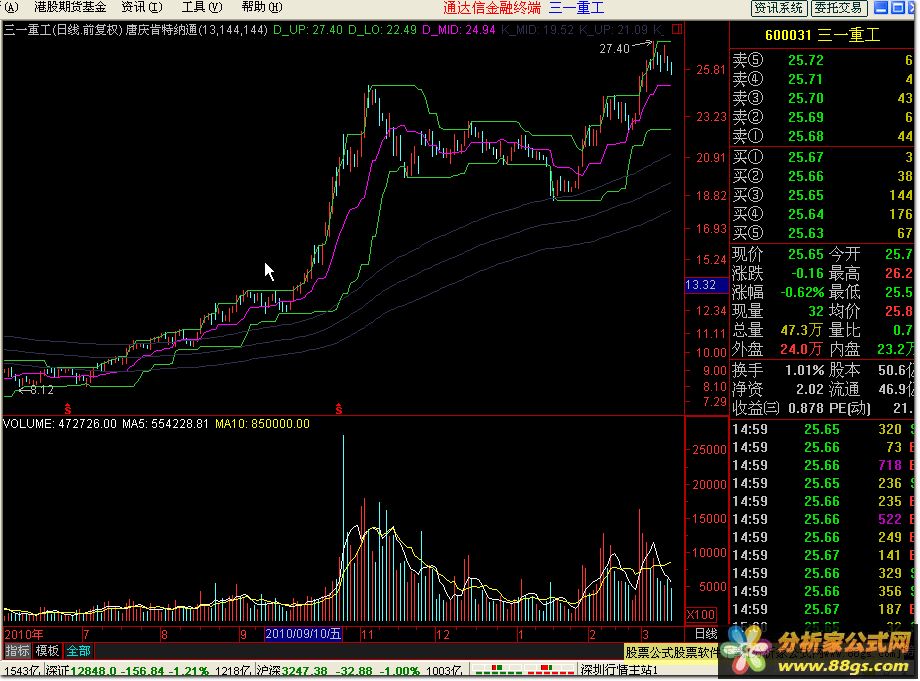This screenshot has height=681, width=920.
Task: Click the 深圳行情主站1 server status
Action: tap(620, 670)
